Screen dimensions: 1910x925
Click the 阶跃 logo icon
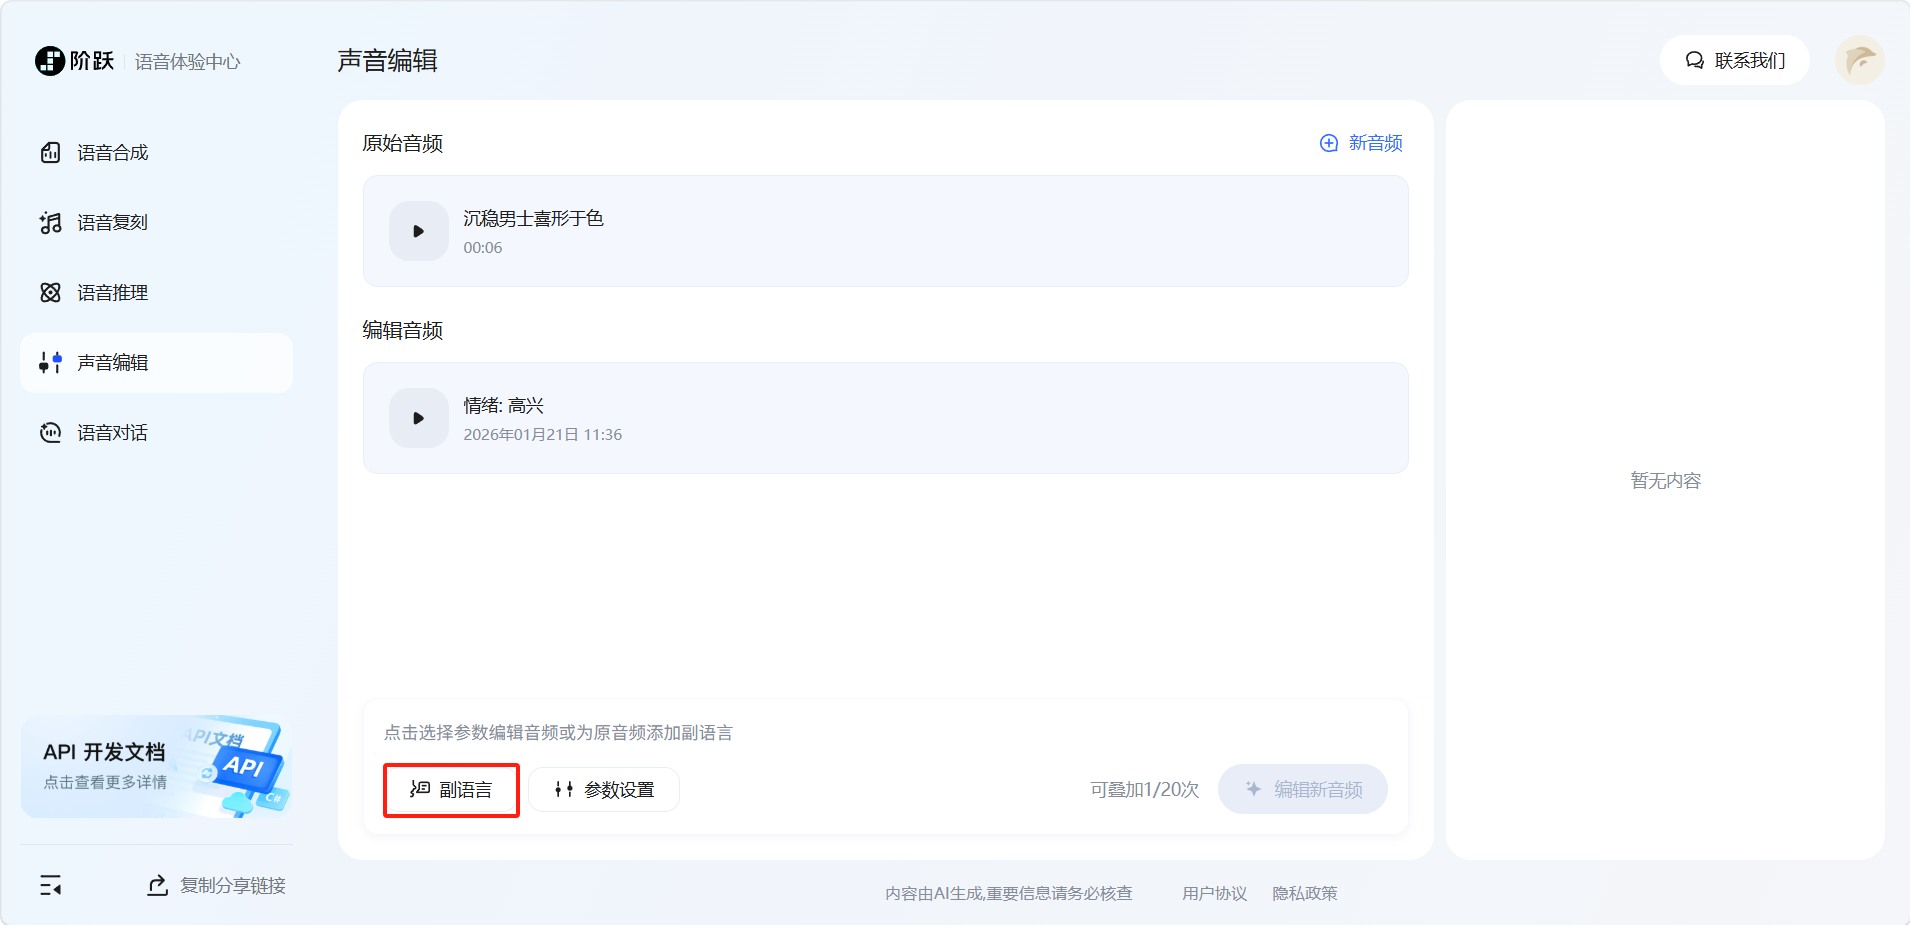pos(50,61)
